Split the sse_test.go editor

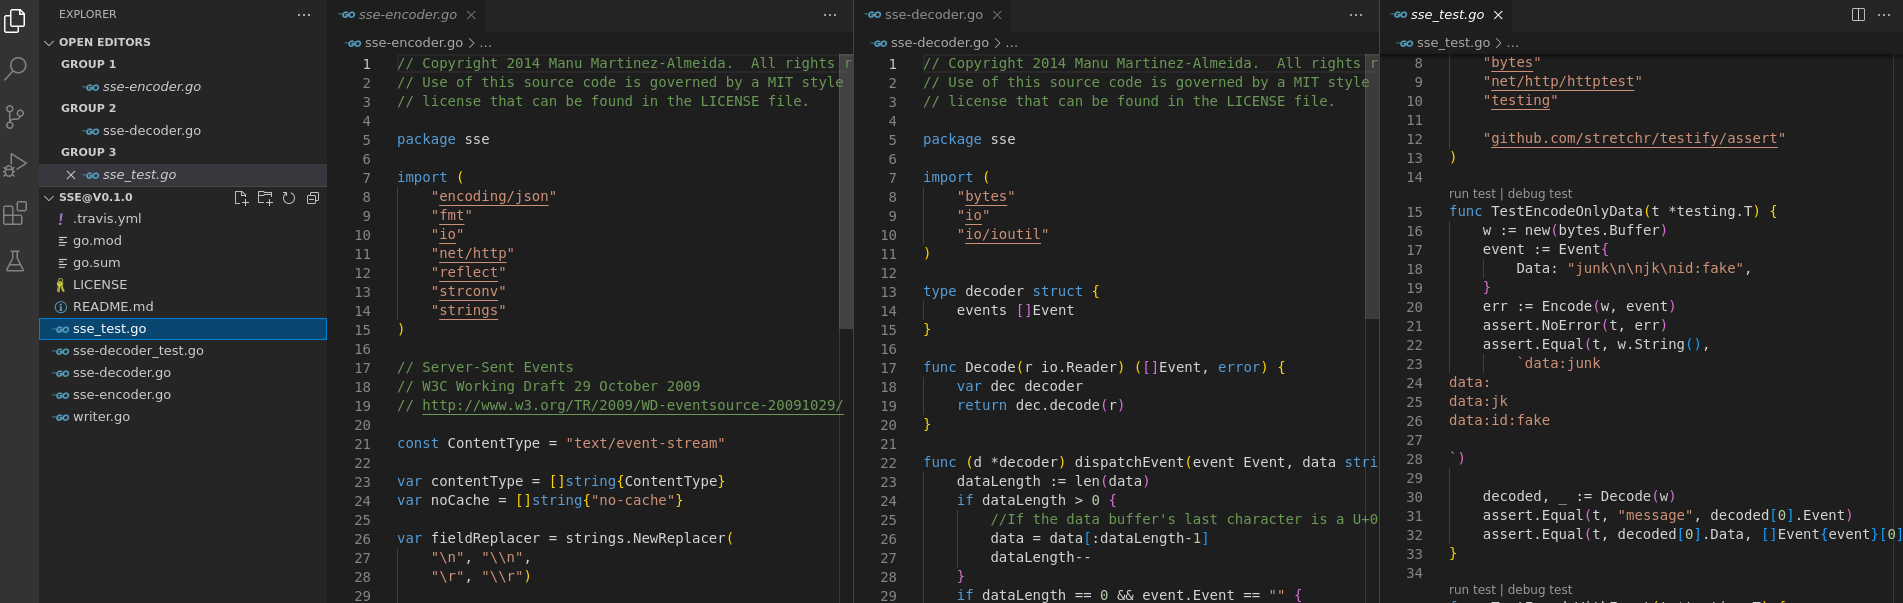[1858, 15]
